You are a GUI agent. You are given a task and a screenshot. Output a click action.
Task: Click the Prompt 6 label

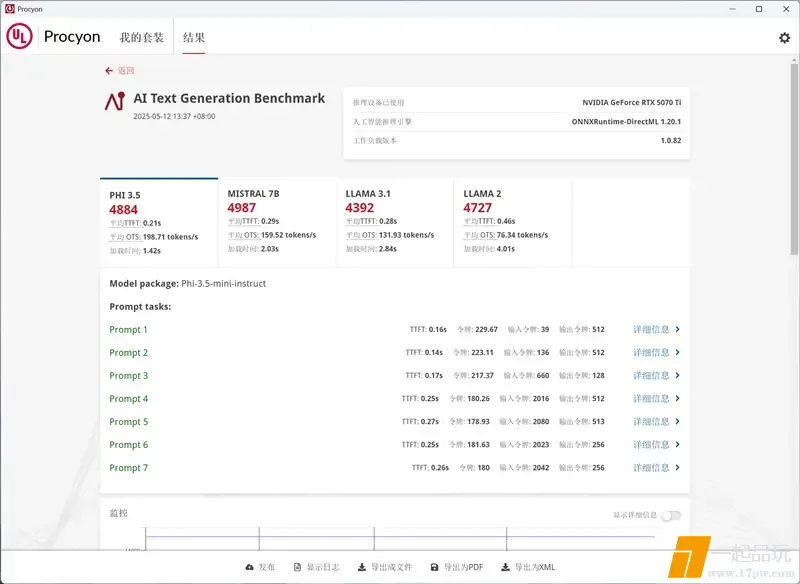(x=129, y=444)
